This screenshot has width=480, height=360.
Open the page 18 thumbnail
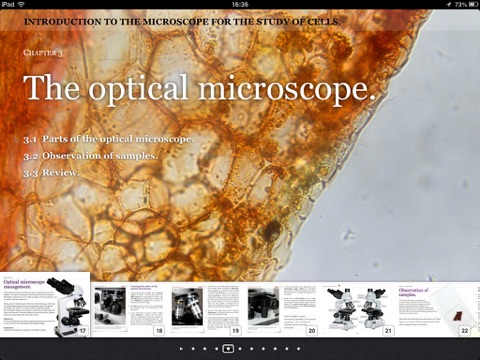click(129, 309)
